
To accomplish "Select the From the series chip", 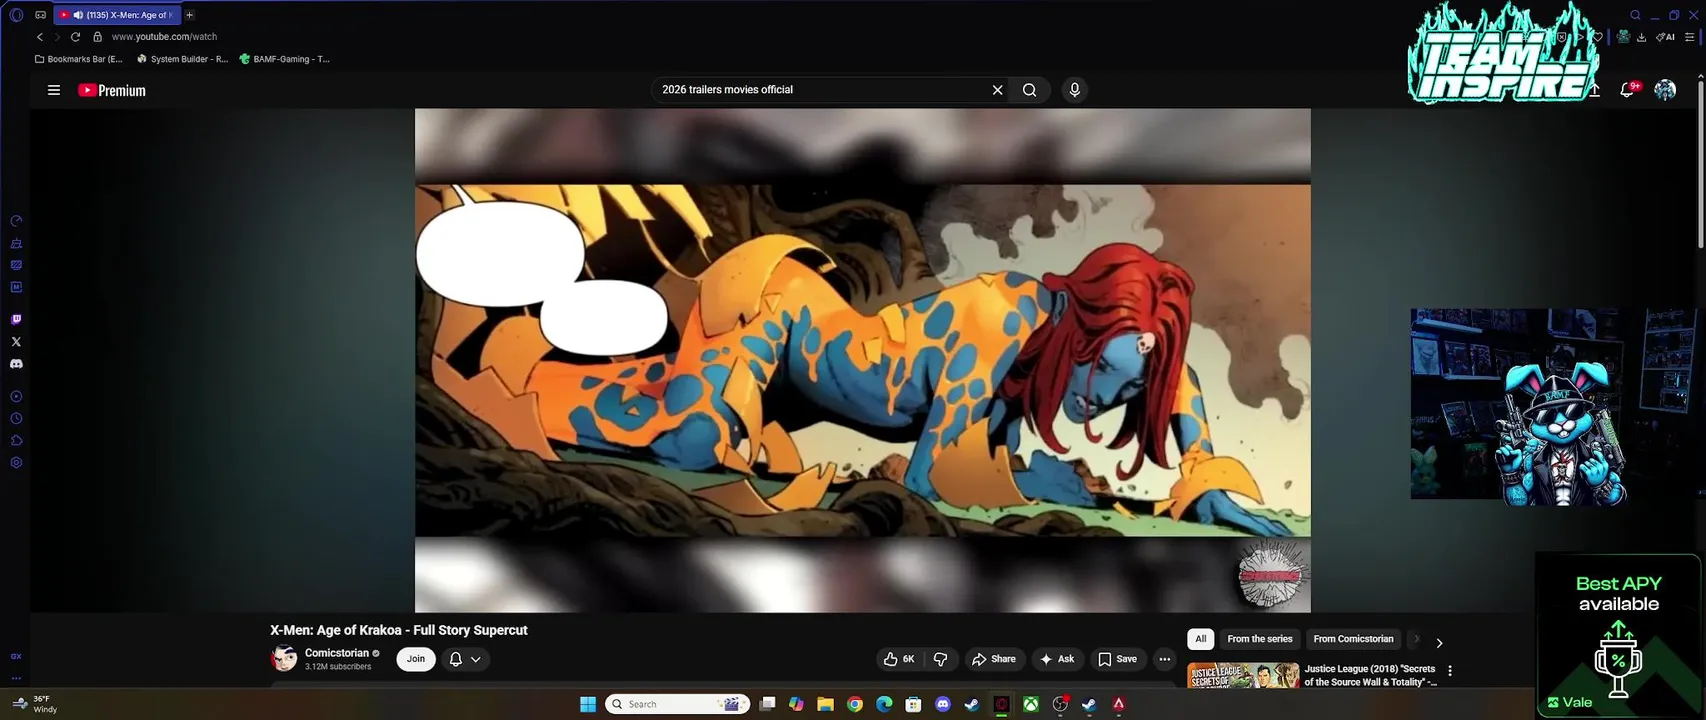I will (x=1260, y=639).
